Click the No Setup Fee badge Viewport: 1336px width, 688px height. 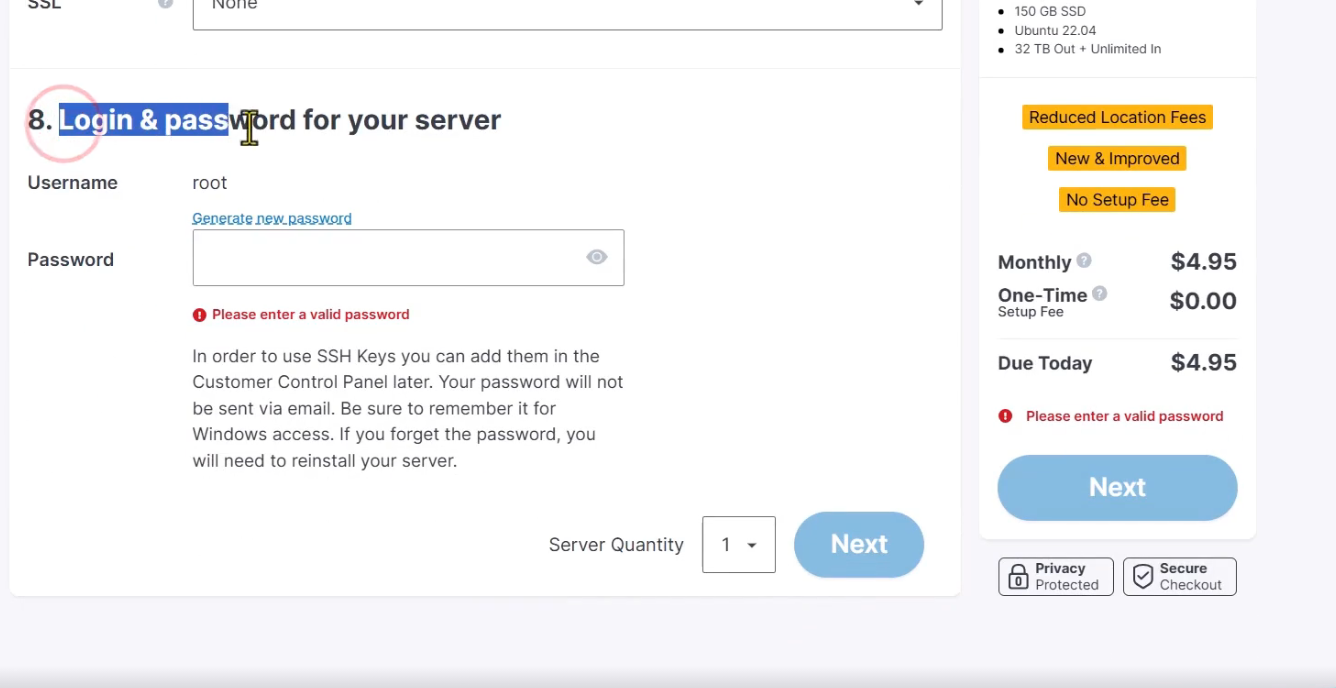(x=1117, y=200)
